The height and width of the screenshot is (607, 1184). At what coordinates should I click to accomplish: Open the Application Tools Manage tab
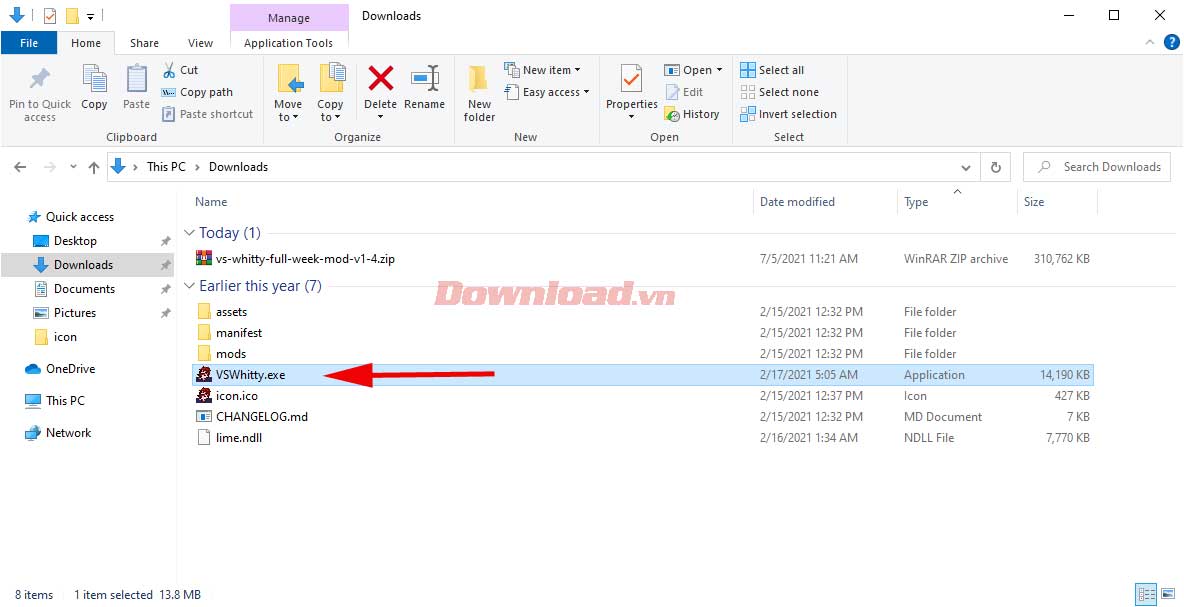click(289, 17)
